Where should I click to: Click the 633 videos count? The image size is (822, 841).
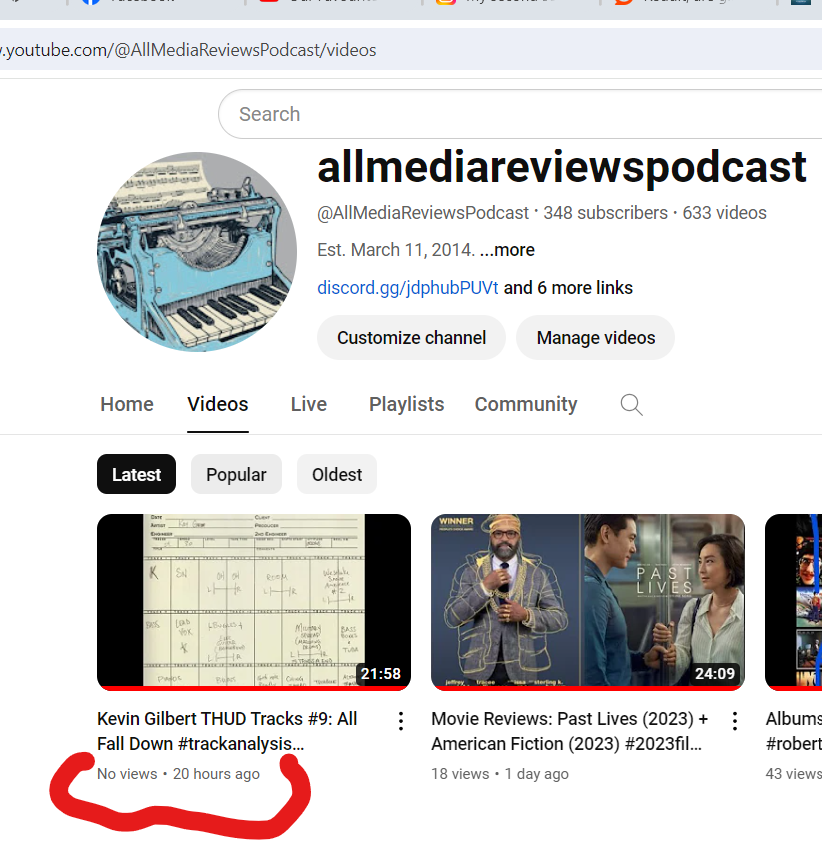coord(724,213)
